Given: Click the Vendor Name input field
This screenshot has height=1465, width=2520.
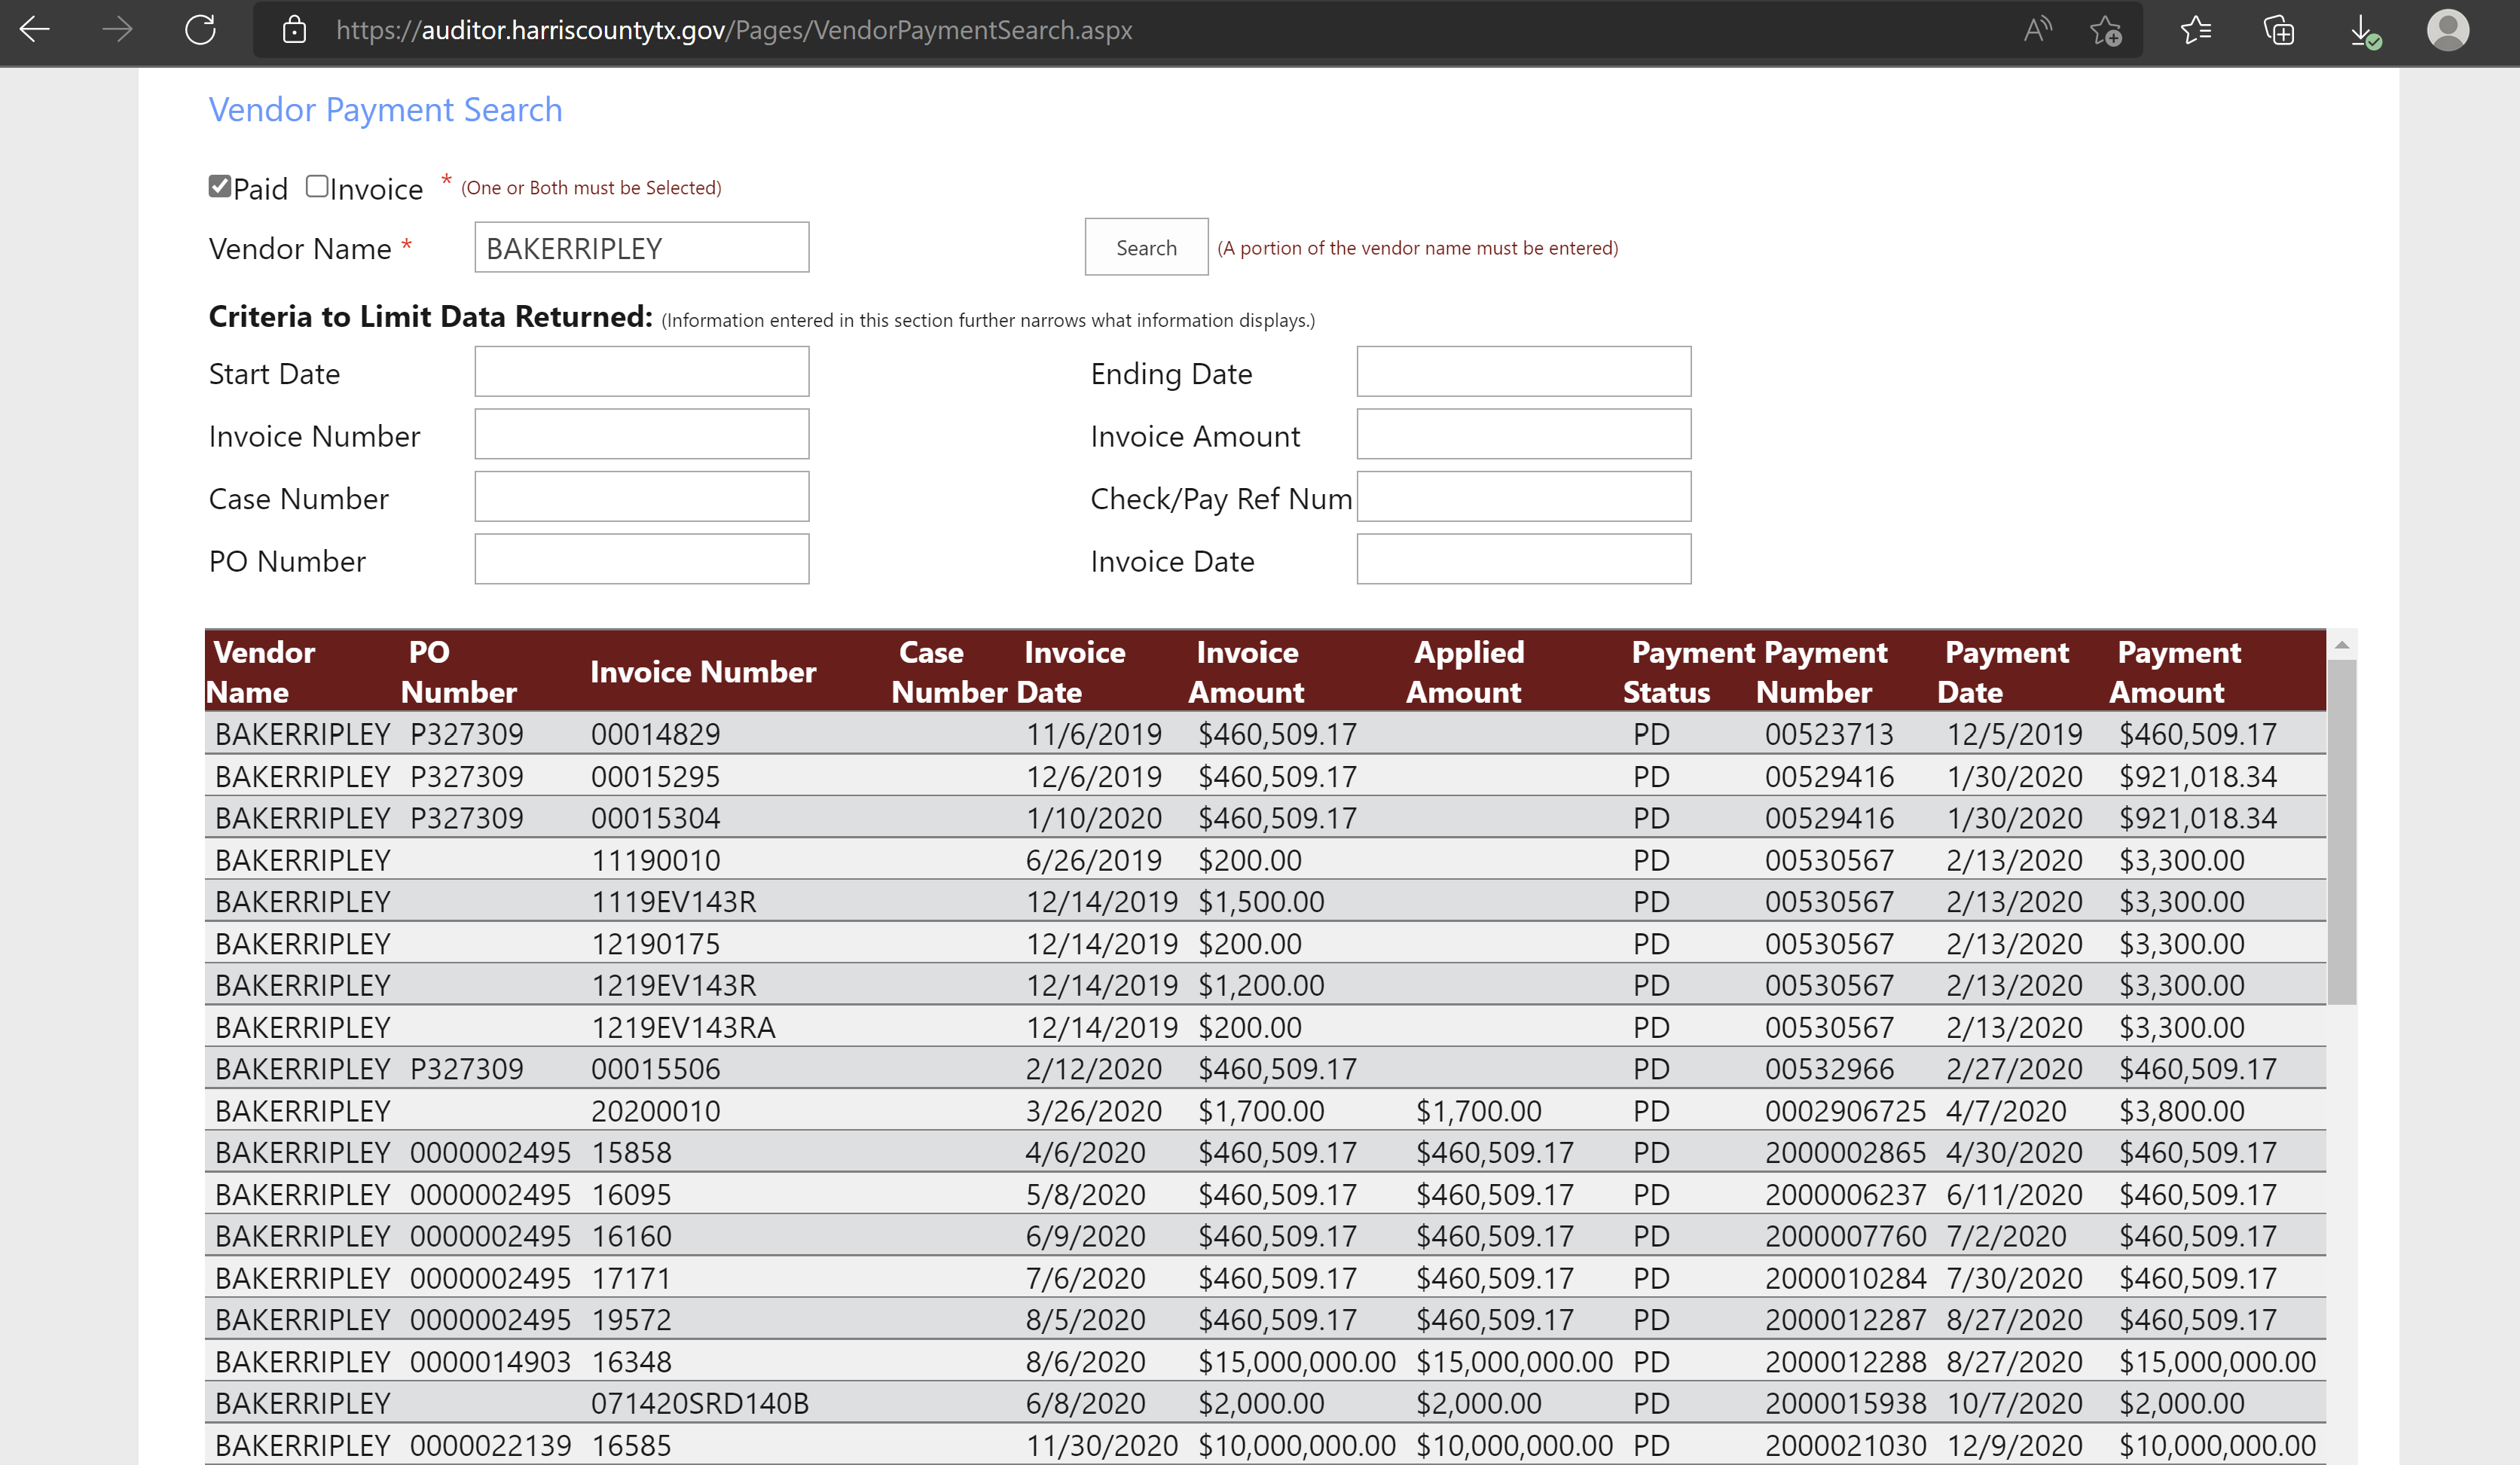Looking at the screenshot, I should coord(641,248).
